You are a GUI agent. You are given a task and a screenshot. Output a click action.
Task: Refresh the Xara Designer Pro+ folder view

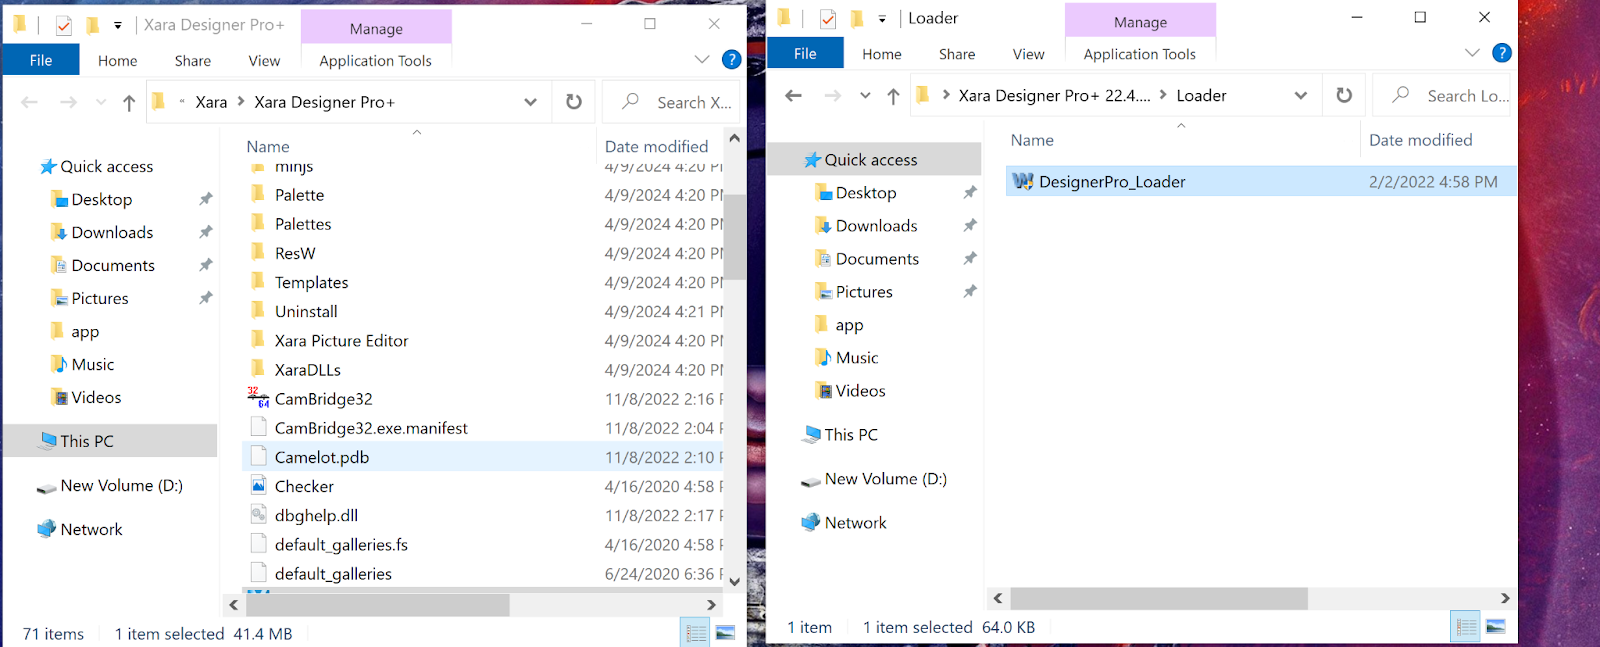(x=574, y=102)
